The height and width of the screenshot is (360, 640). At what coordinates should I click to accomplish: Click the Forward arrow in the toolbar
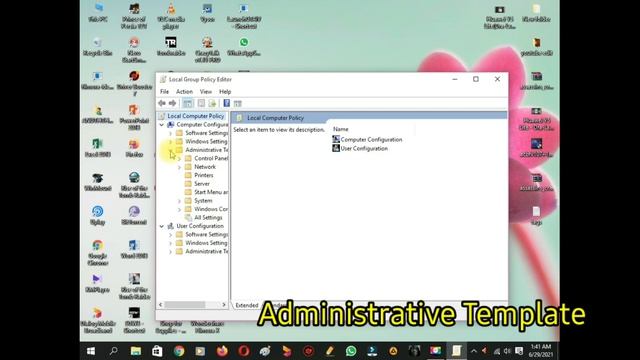click(x=173, y=103)
